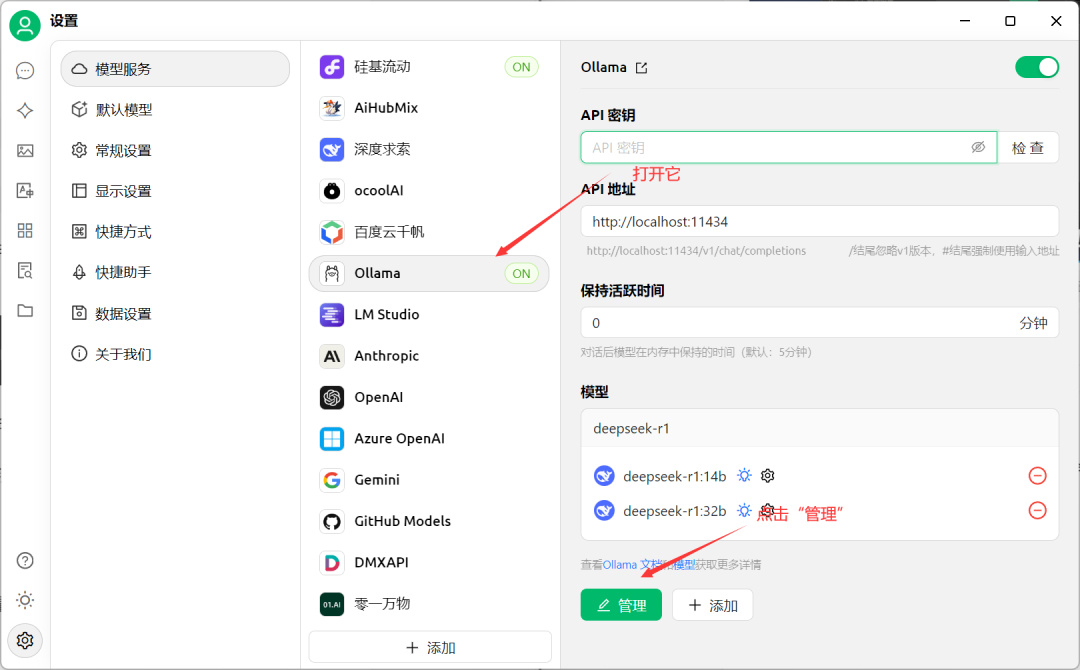Select Azure OpenAI provider
Screen dimensions: 1080x670
pos(428,439)
